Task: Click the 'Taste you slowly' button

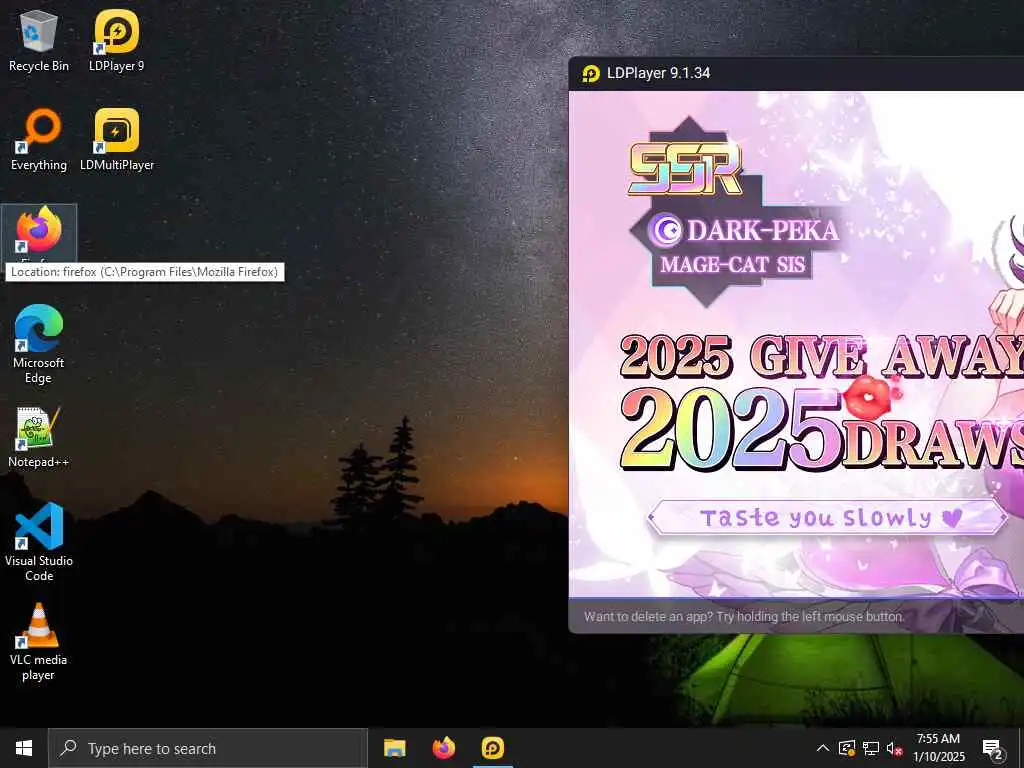Action: click(x=827, y=518)
